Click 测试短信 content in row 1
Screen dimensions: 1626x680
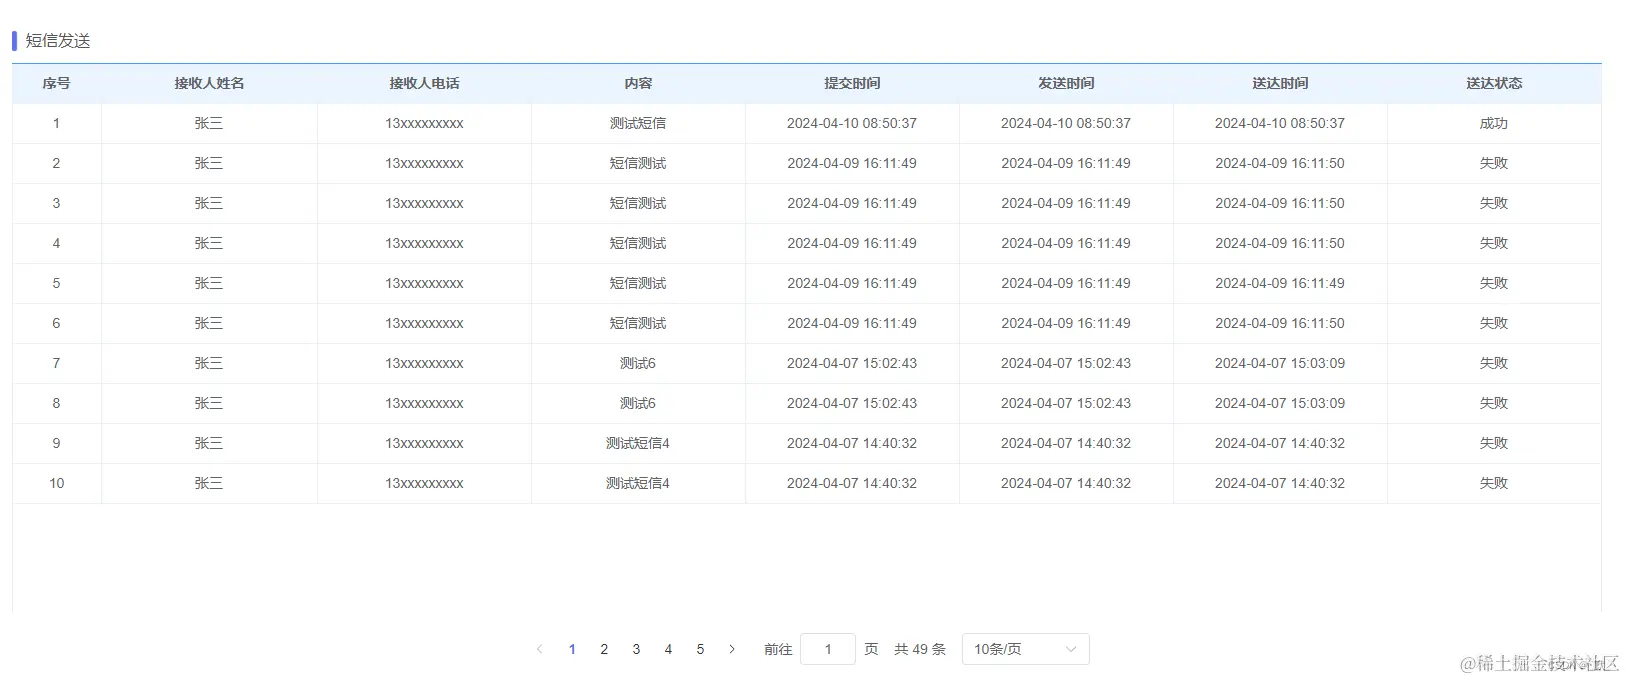coord(638,123)
